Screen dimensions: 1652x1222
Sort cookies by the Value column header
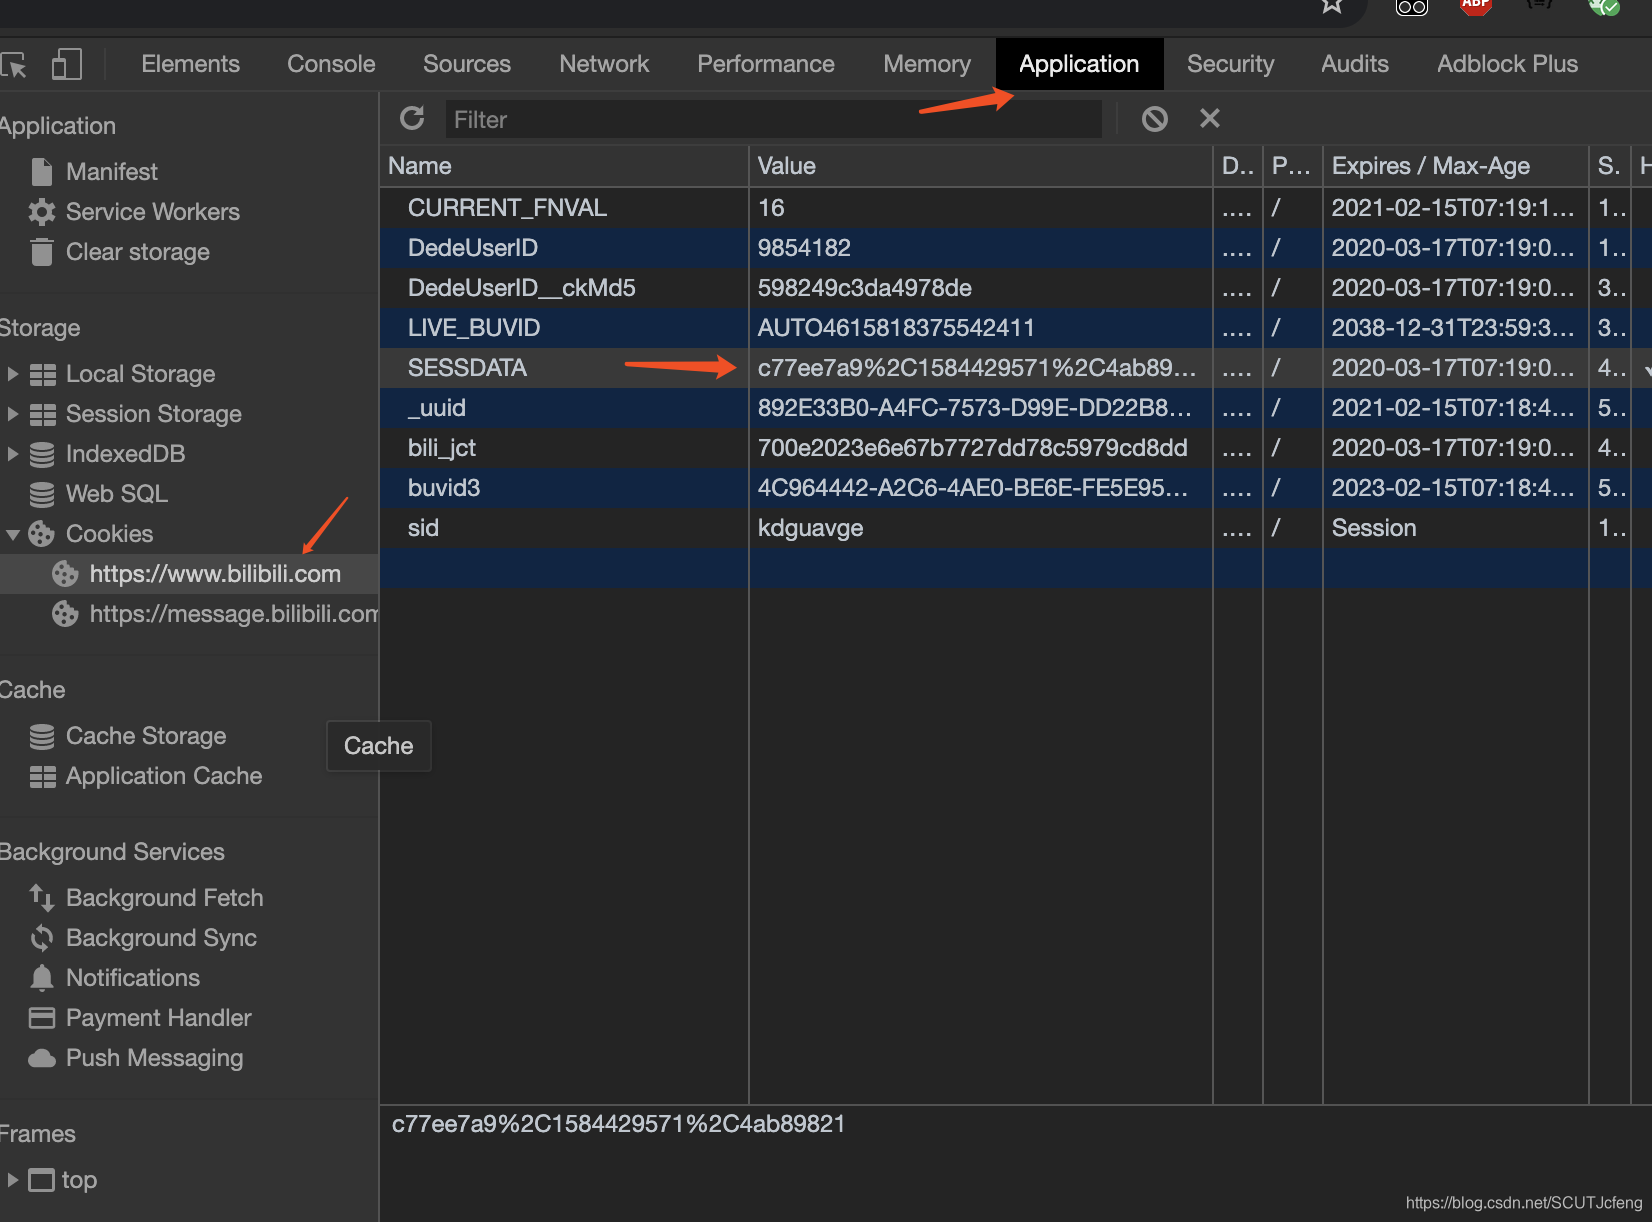[981, 166]
